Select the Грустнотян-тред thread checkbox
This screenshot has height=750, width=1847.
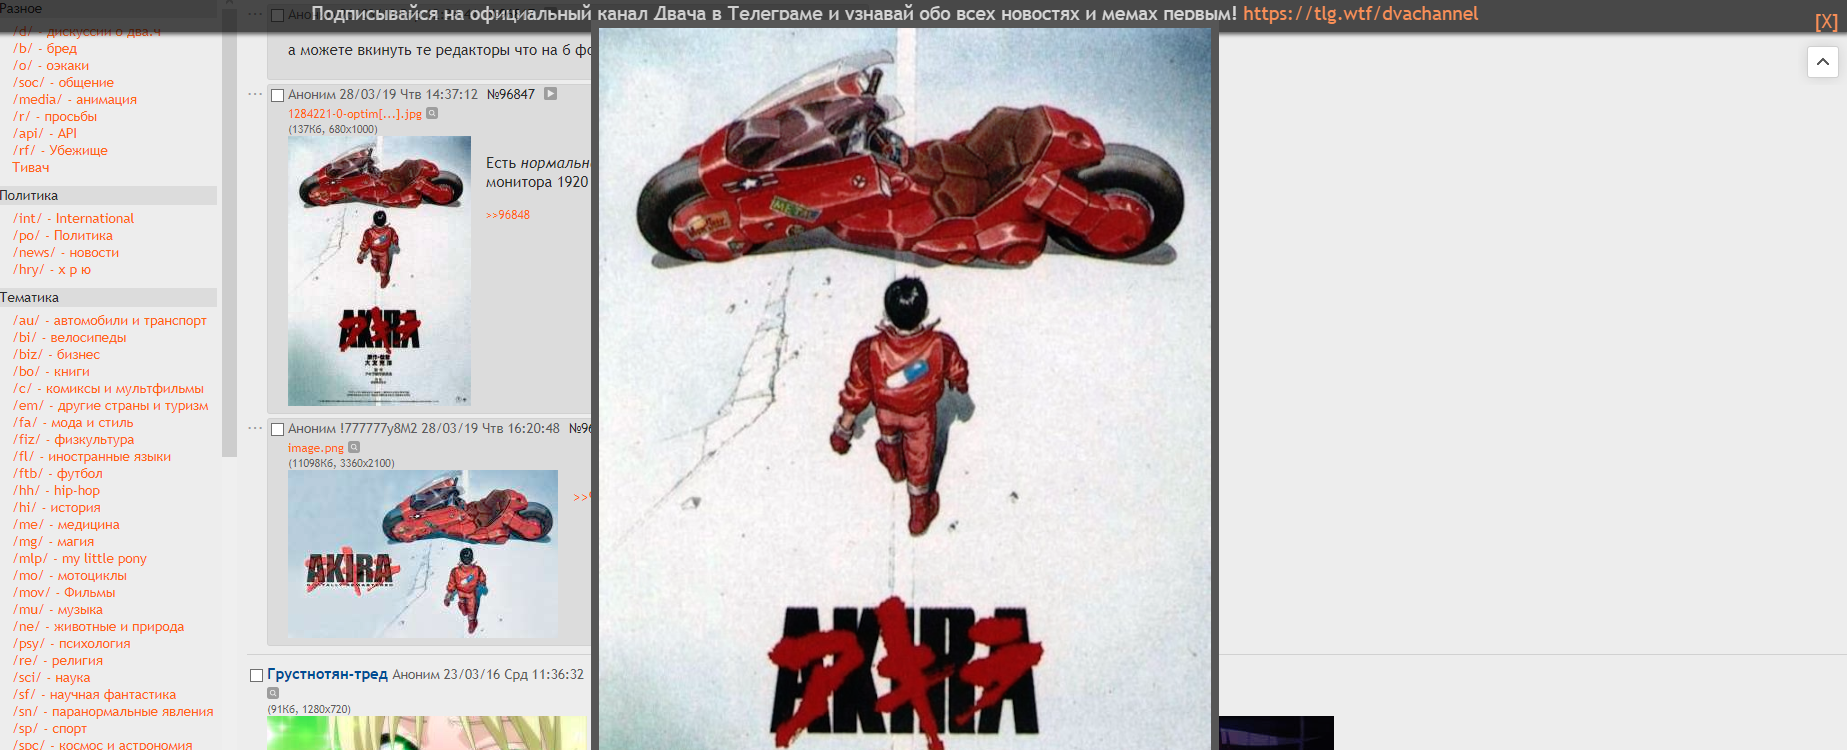(x=256, y=675)
